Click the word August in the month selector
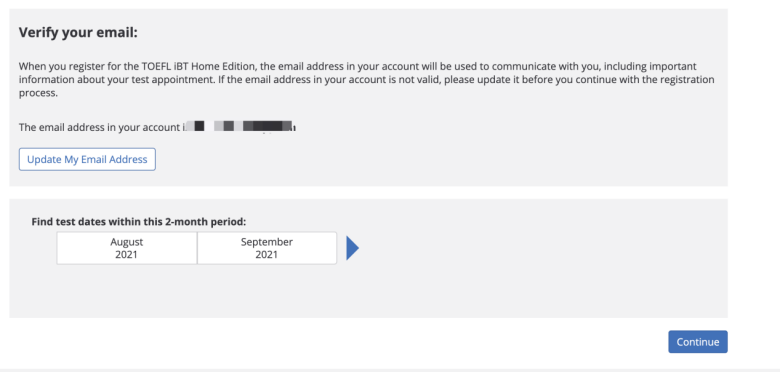 127,242
